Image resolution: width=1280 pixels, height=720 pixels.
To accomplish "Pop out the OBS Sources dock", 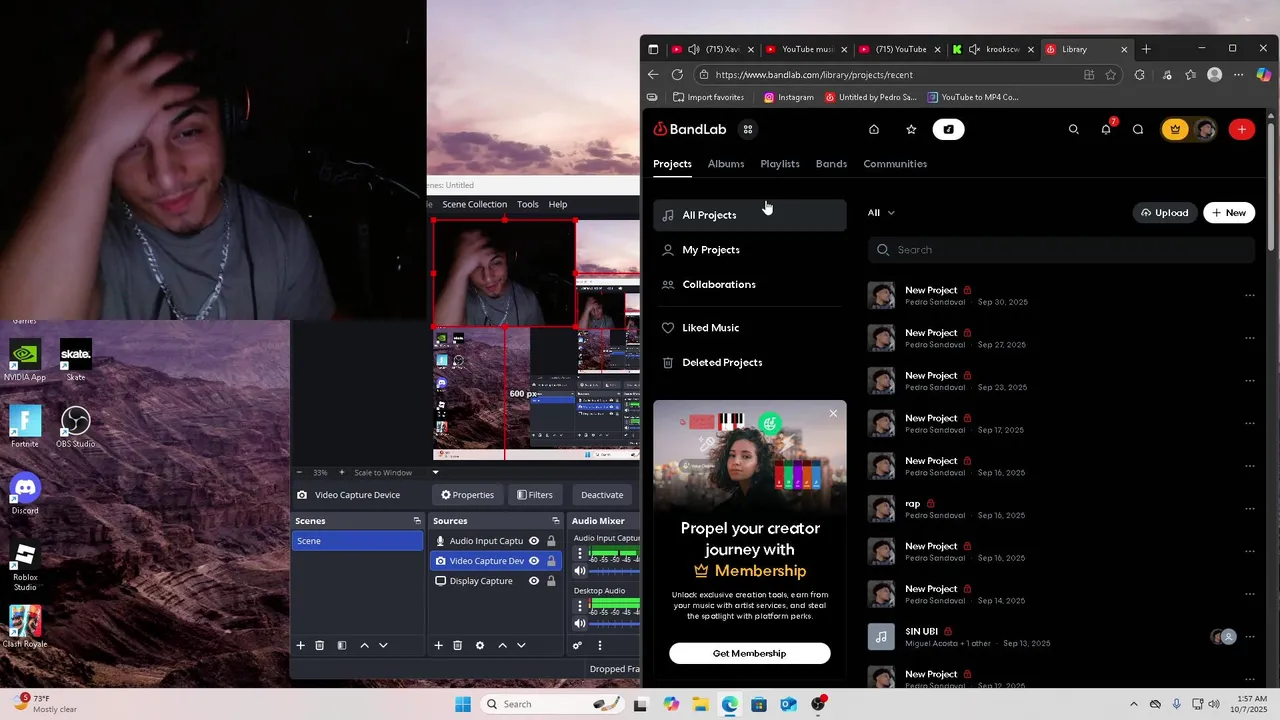I will click(556, 521).
